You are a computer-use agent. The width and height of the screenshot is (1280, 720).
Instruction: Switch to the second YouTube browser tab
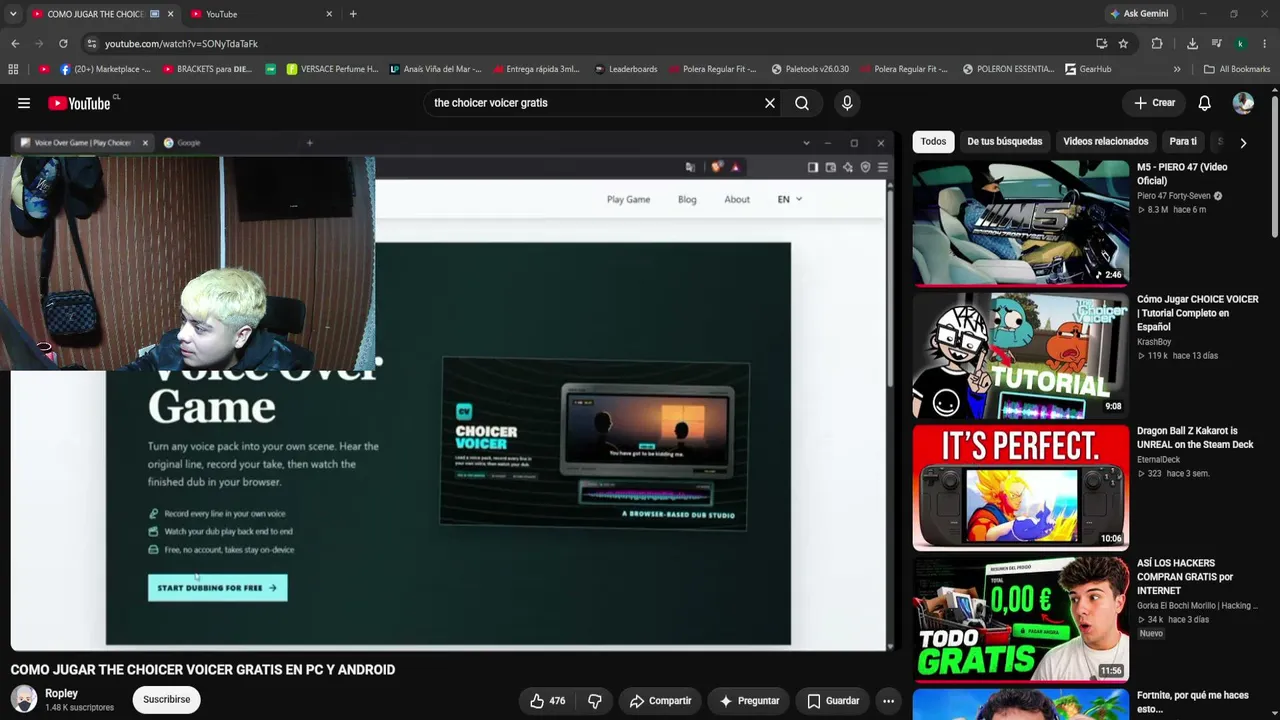pos(261,14)
